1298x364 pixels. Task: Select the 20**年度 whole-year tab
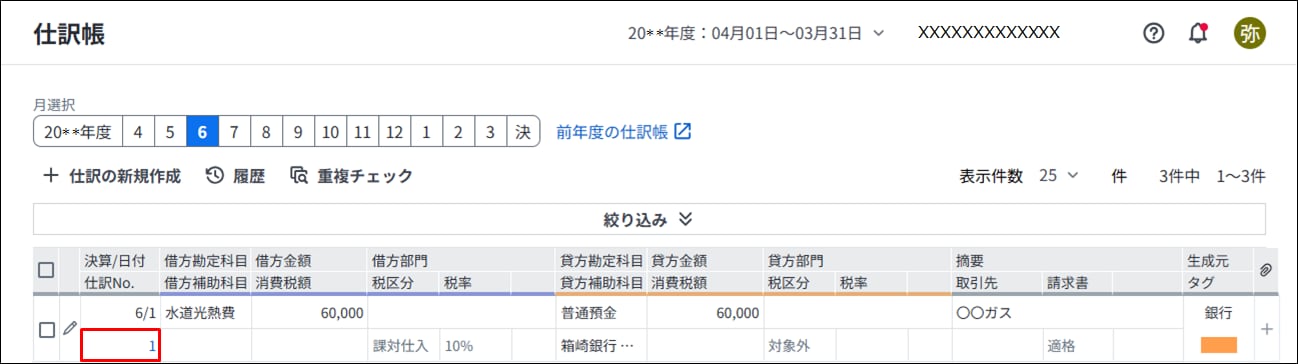tap(78, 131)
